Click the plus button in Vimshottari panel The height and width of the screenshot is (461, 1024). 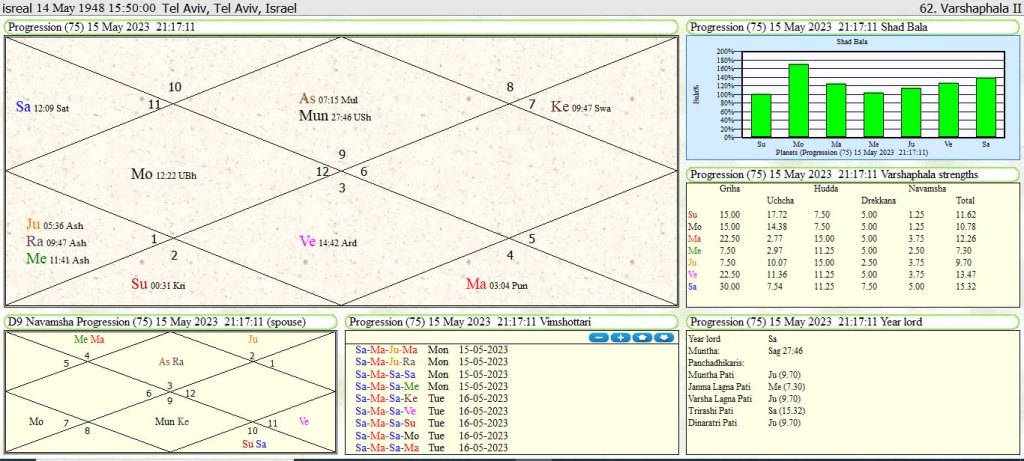coord(622,337)
